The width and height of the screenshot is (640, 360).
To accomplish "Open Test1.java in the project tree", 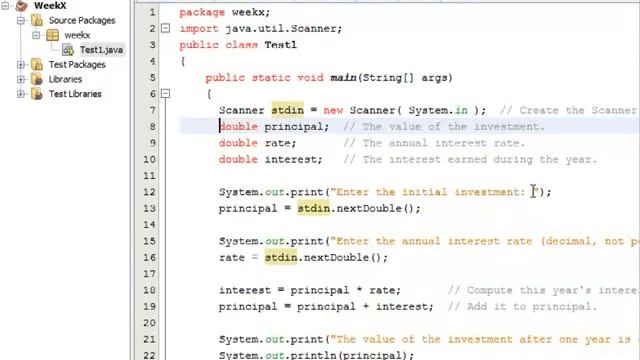I will 101,50.
